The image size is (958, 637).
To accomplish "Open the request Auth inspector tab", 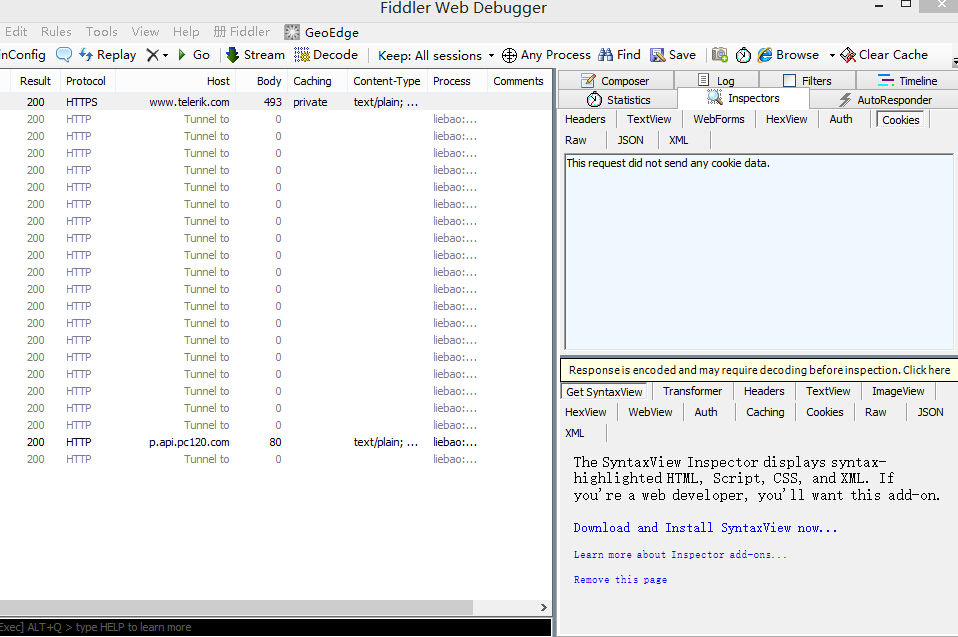I will [841, 119].
